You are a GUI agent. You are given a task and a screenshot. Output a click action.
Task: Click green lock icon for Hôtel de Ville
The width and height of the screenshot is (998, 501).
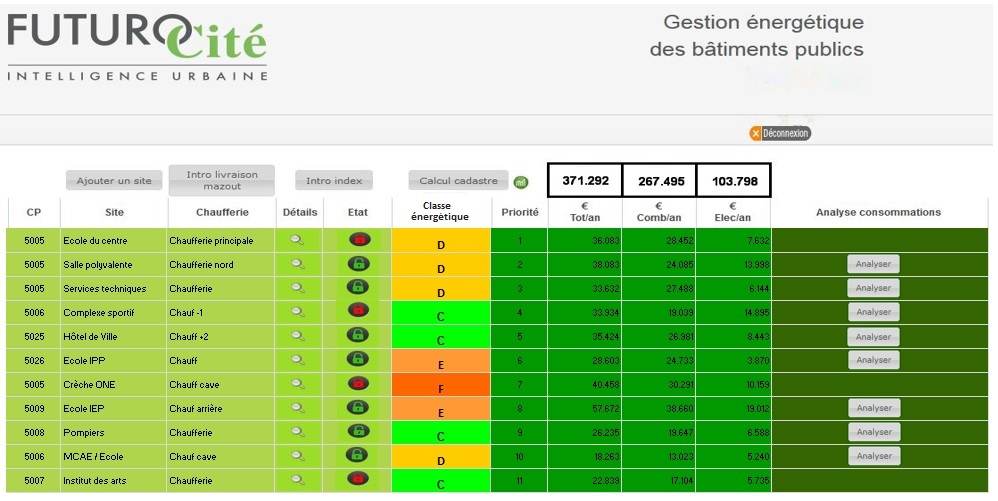(x=358, y=334)
